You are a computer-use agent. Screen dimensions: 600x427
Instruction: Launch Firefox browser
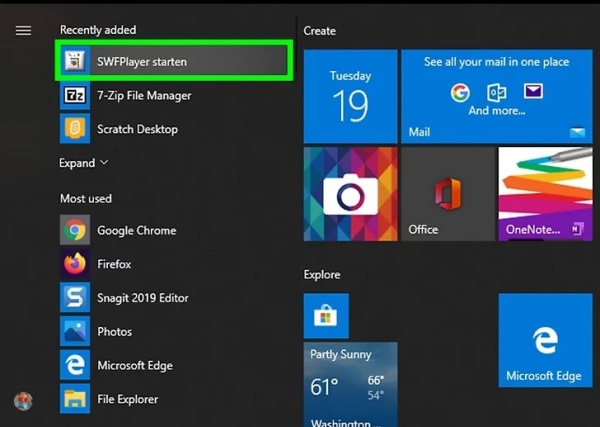tap(113, 265)
